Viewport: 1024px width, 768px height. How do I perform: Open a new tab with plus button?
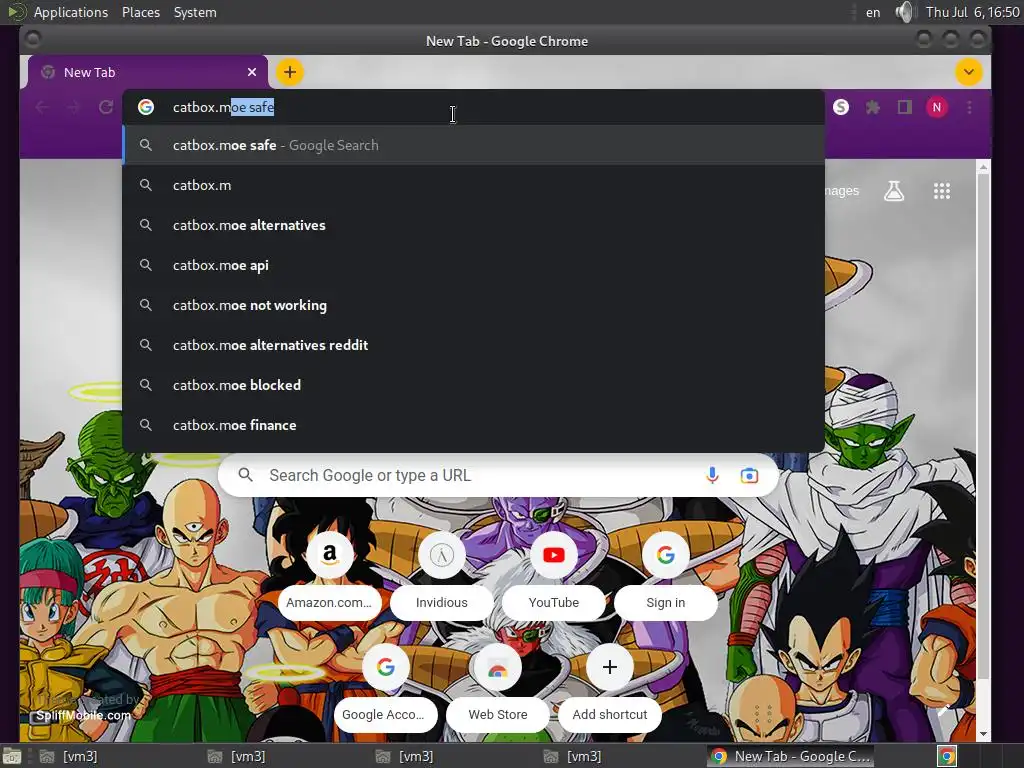pos(290,72)
